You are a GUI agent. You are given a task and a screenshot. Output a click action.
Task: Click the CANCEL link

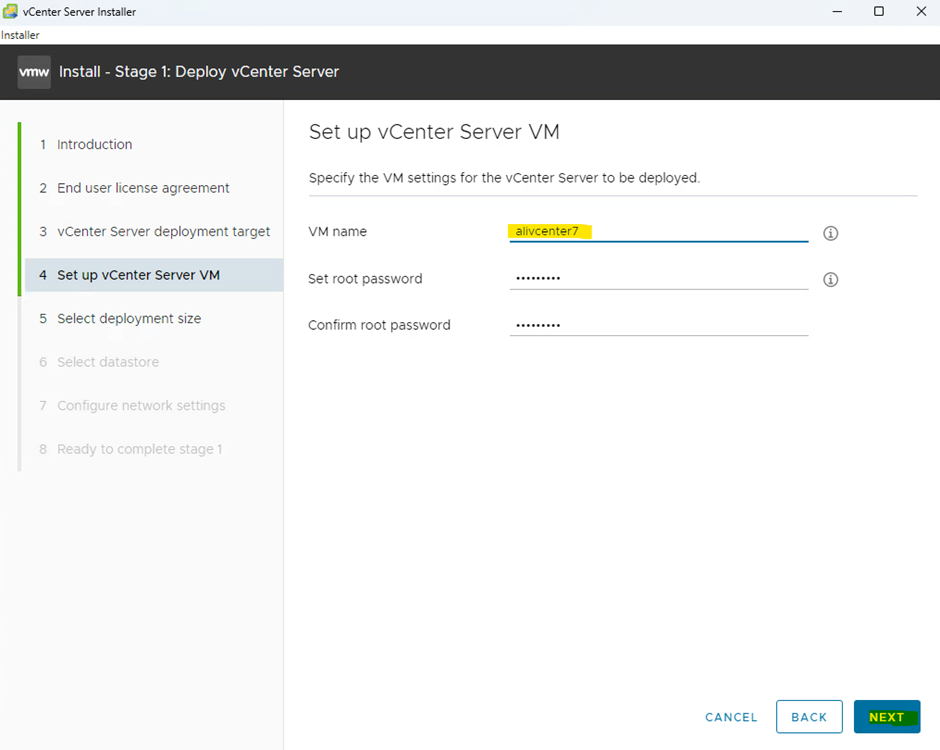point(731,717)
